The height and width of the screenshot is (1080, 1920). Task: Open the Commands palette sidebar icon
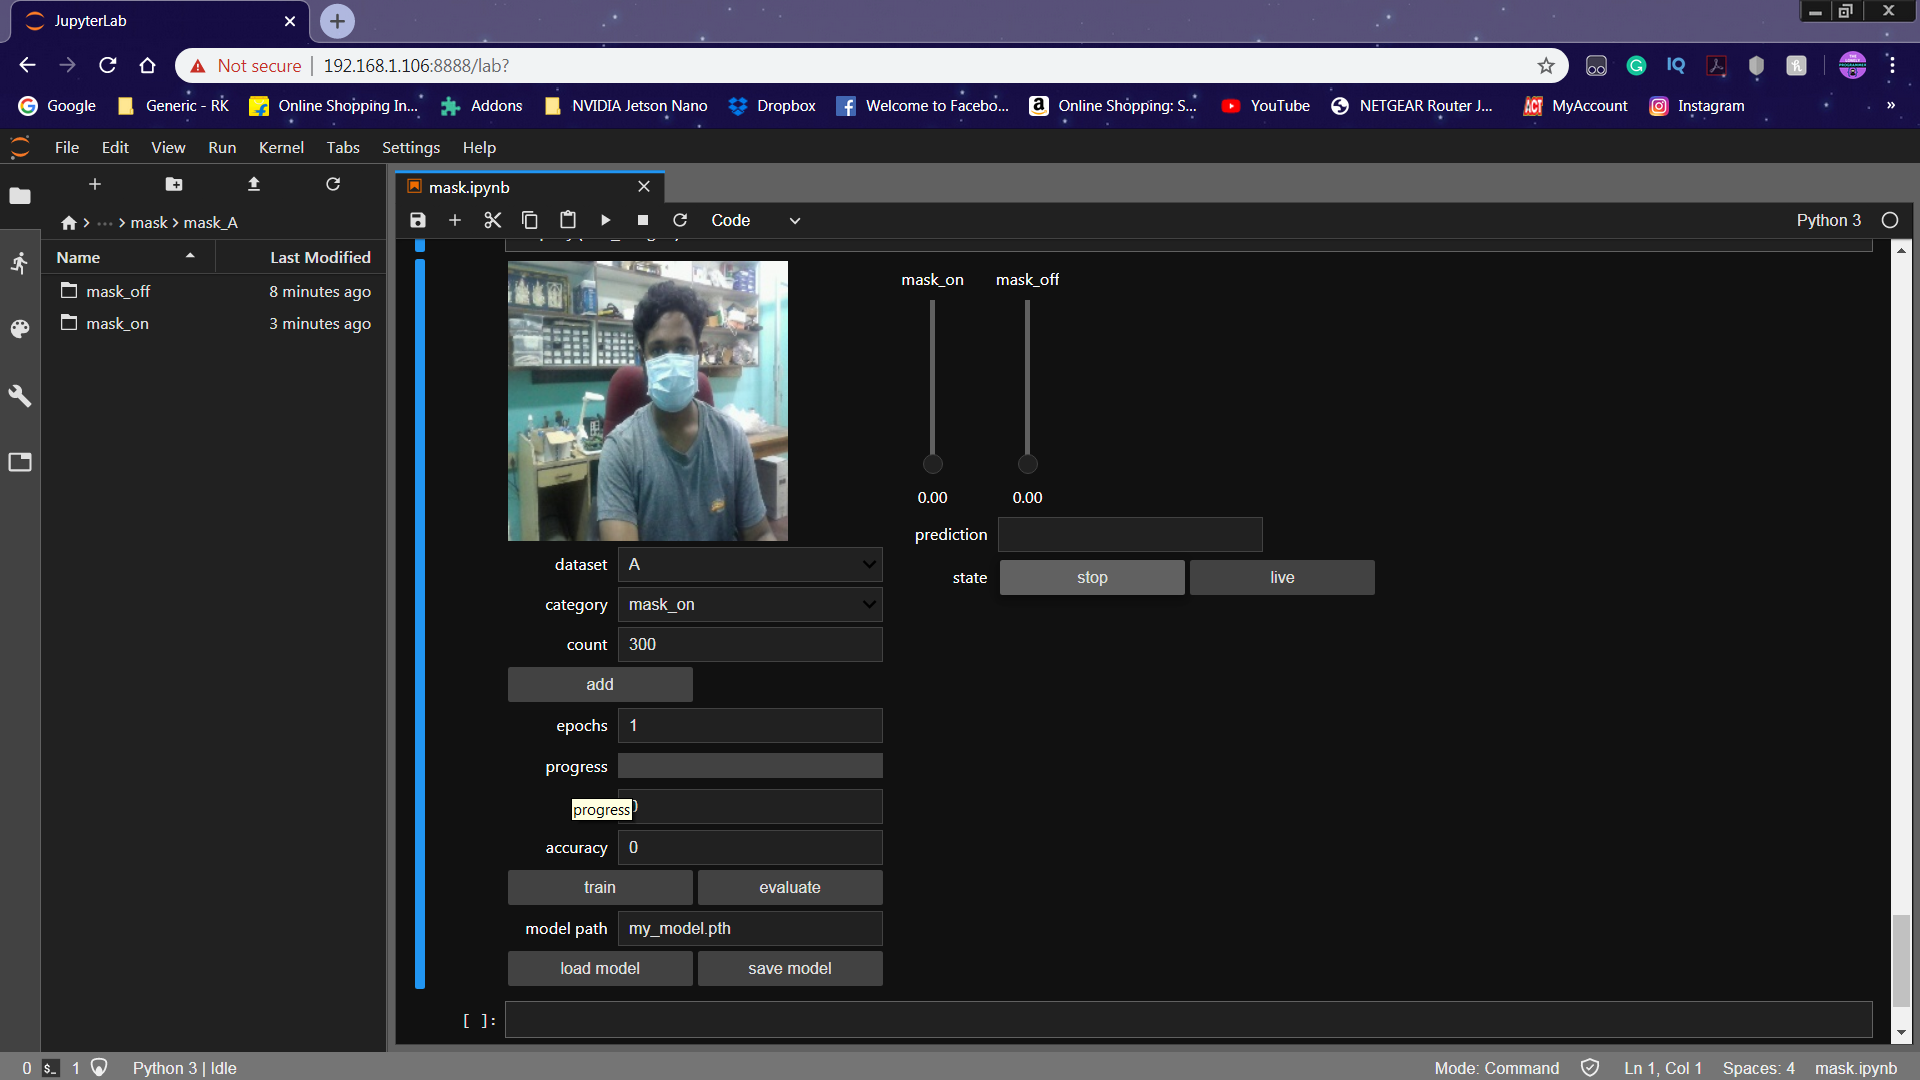[x=20, y=329]
